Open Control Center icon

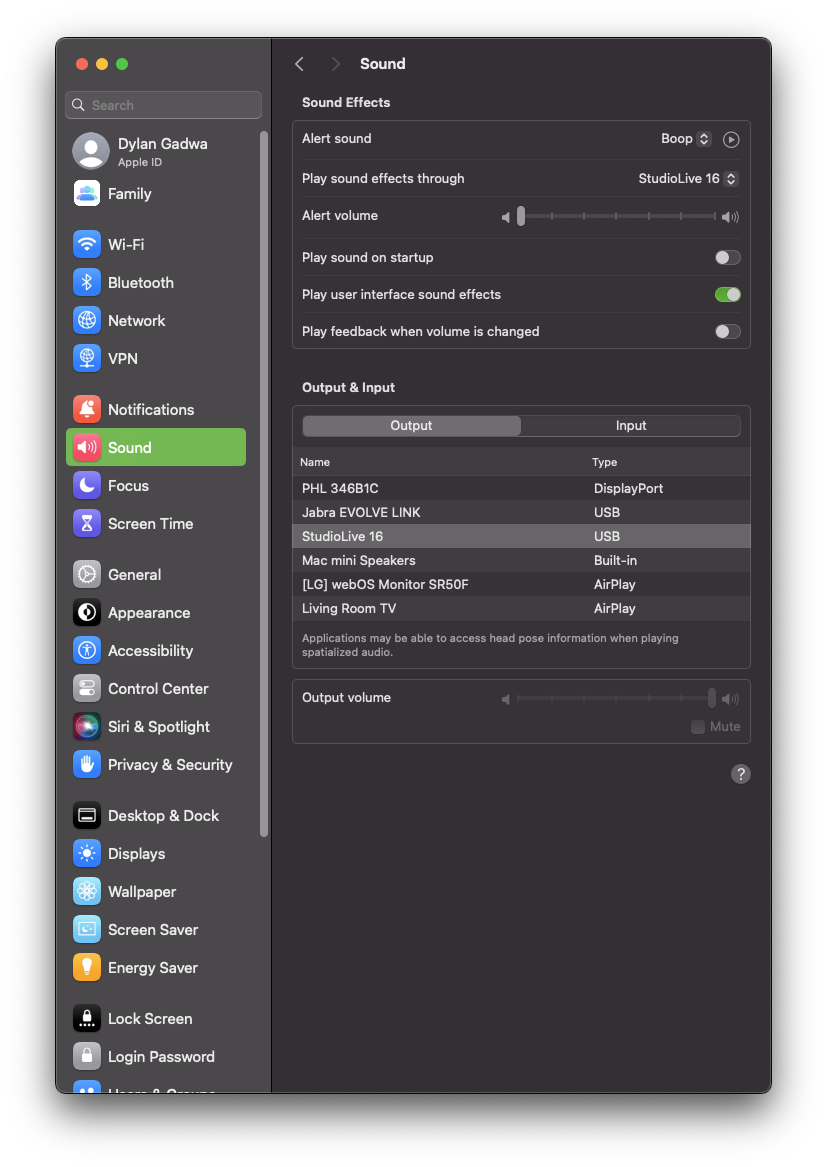[x=87, y=688]
